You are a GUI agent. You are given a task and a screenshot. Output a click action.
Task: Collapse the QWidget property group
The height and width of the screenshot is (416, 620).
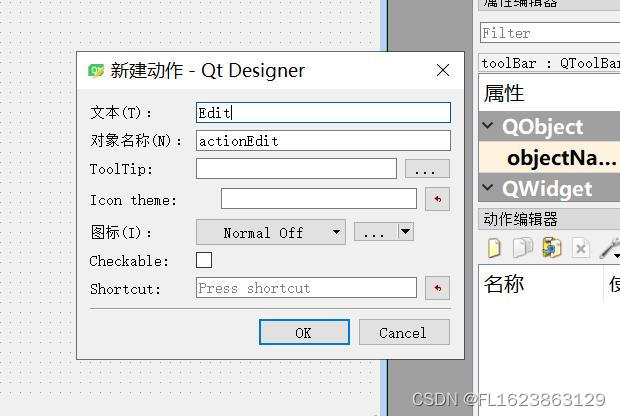pos(488,187)
